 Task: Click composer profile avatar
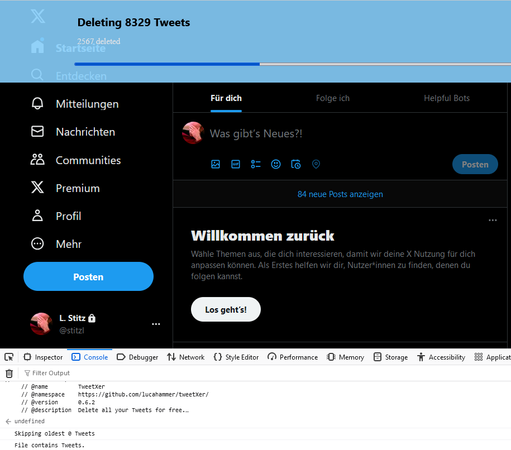pos(193,133)
